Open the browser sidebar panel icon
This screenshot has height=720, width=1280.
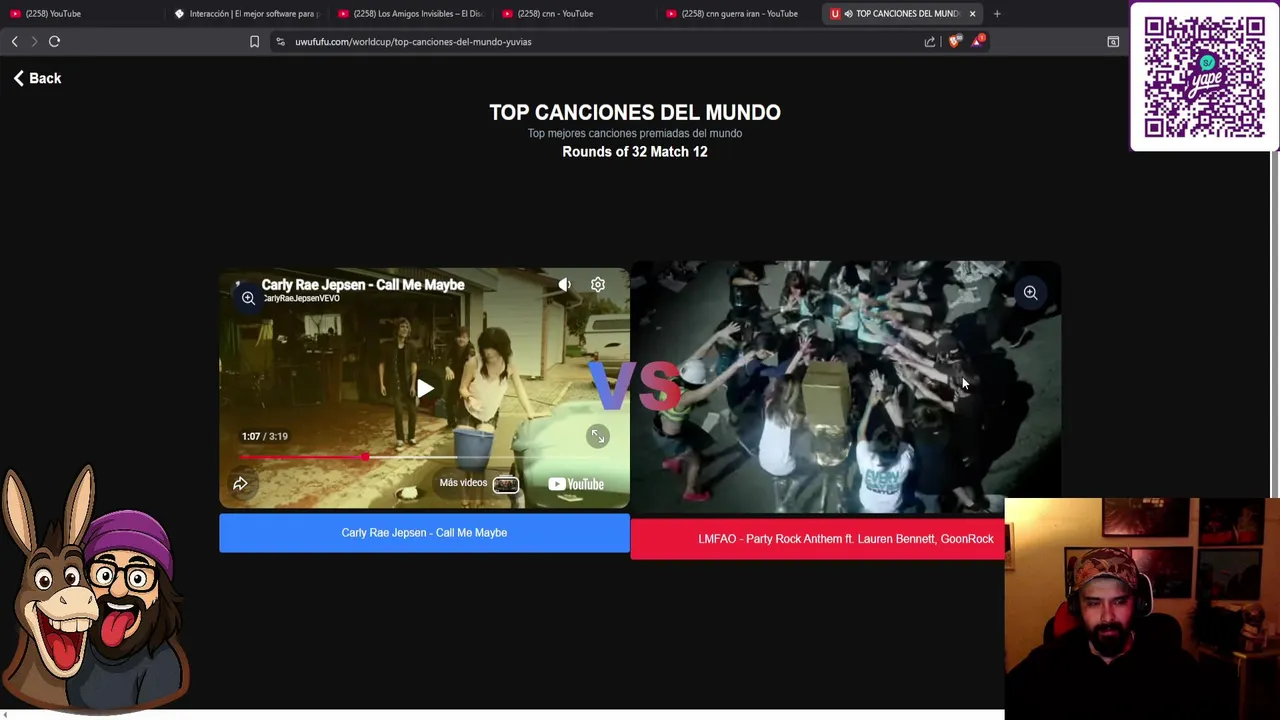(1113, 42)
